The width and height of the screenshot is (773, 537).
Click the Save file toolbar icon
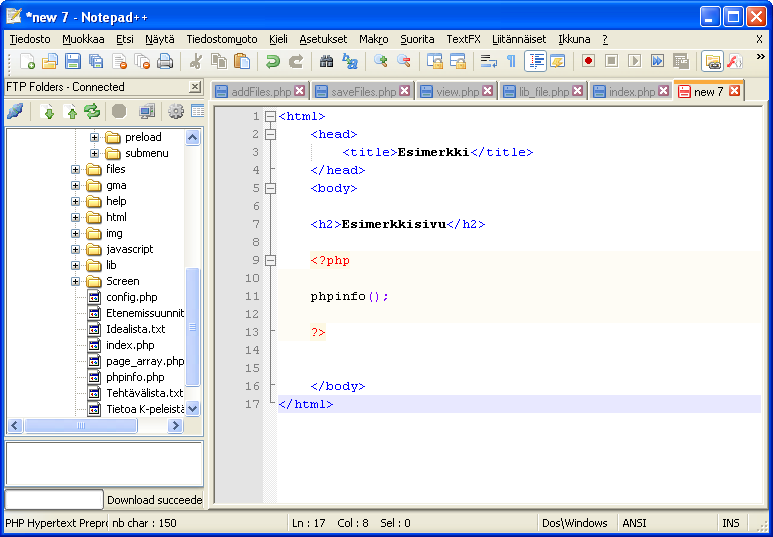[x=73, y=61]
